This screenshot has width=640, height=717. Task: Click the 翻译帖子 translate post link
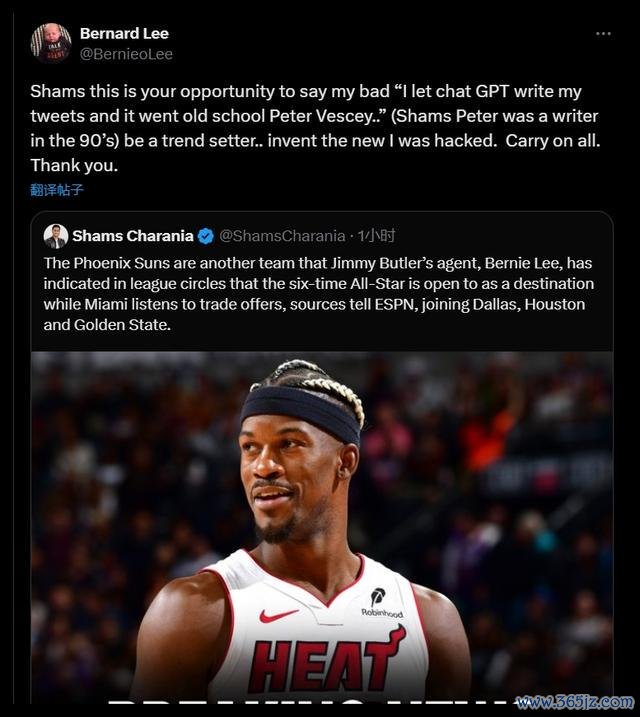tap(57, 190)
